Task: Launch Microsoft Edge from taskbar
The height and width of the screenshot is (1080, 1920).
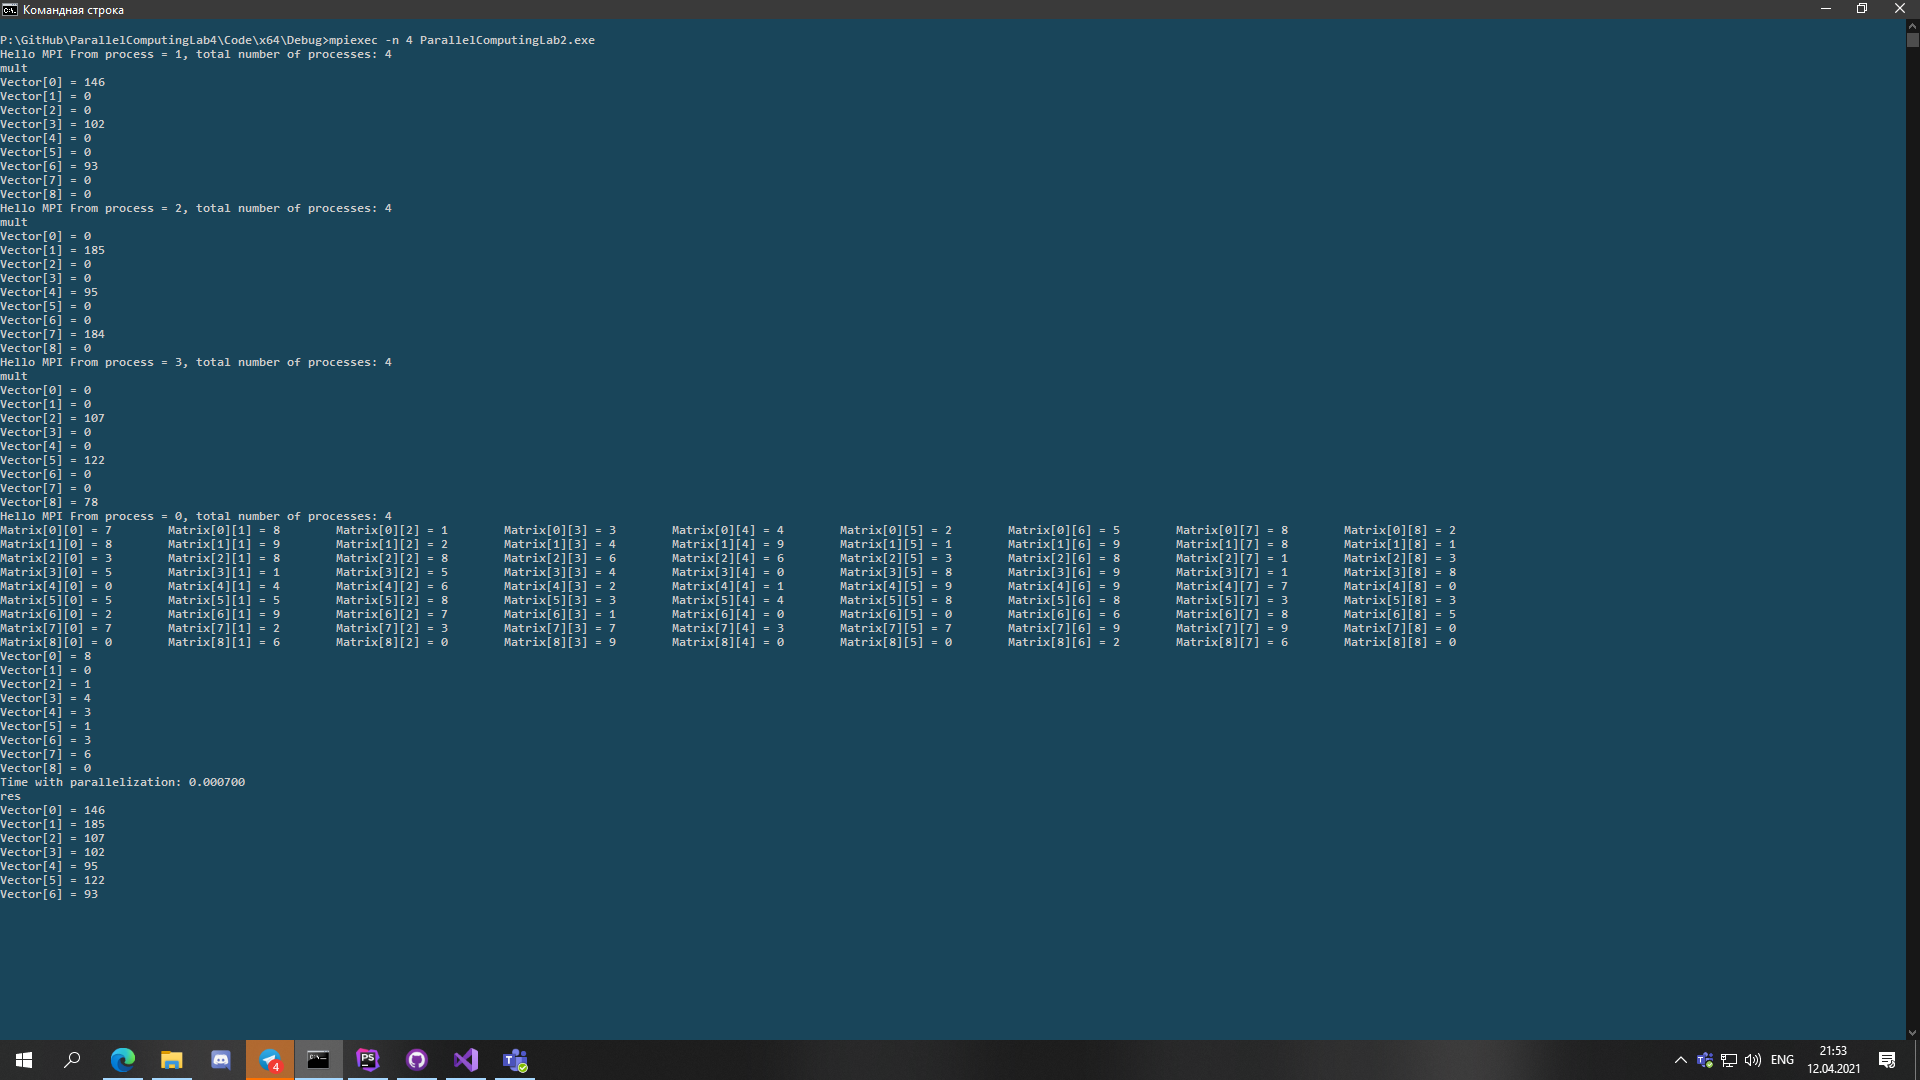Action: (x=123, y=1060)
